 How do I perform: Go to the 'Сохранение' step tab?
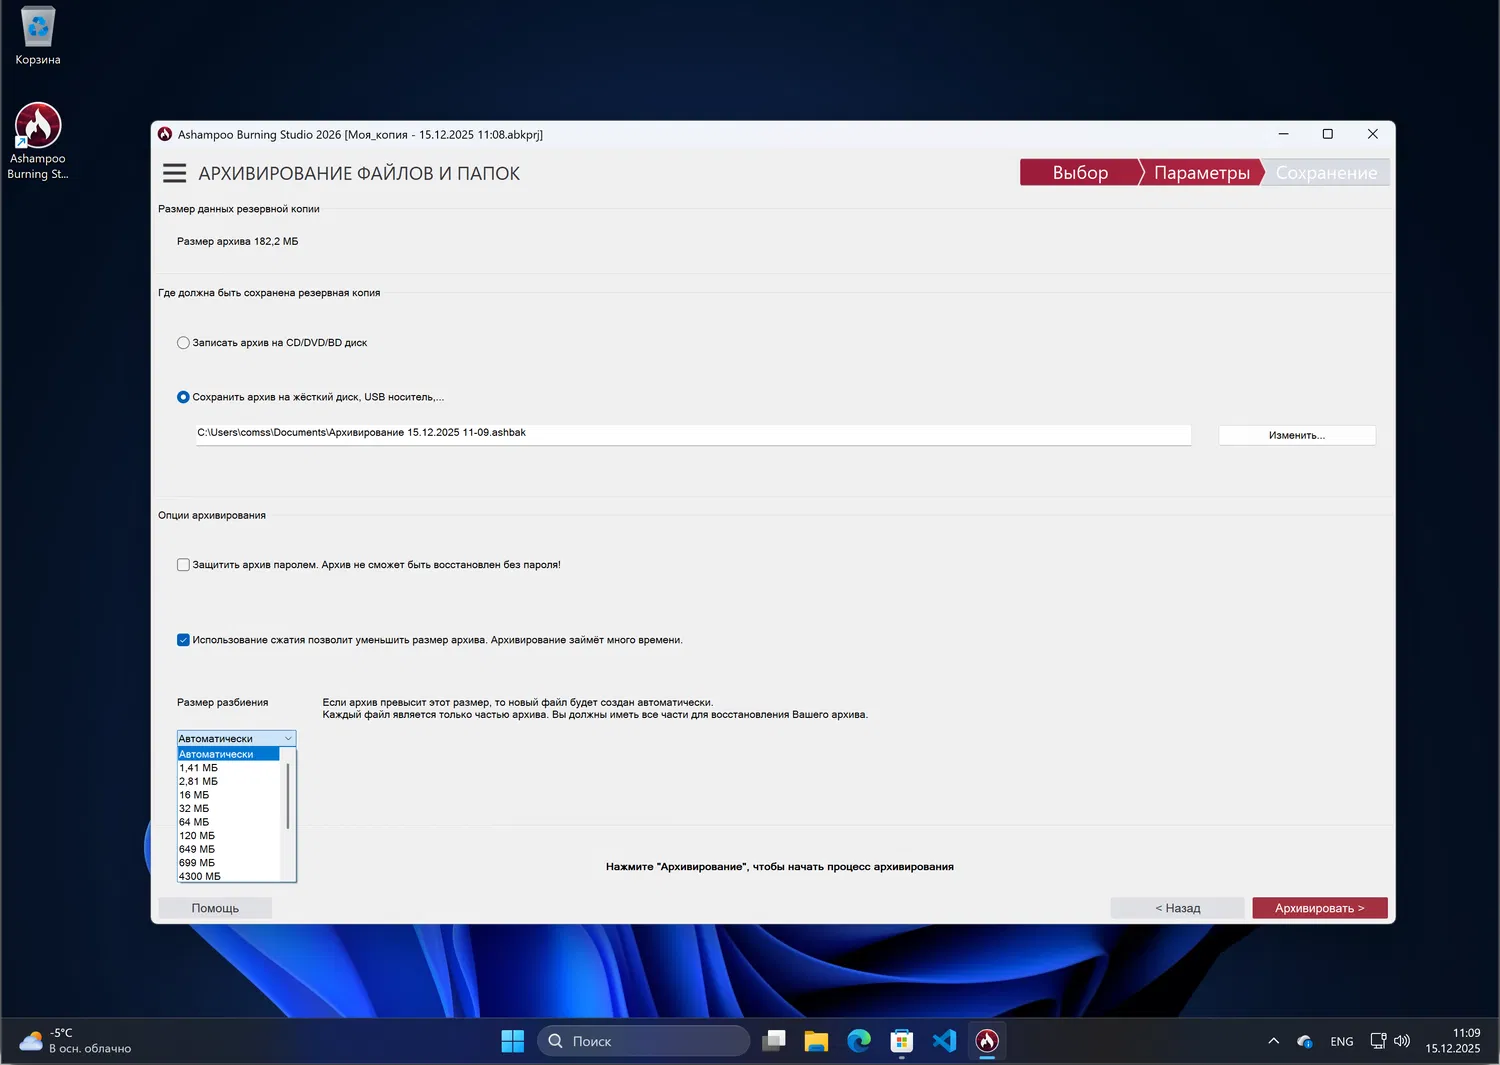(x=1326, y=172)
